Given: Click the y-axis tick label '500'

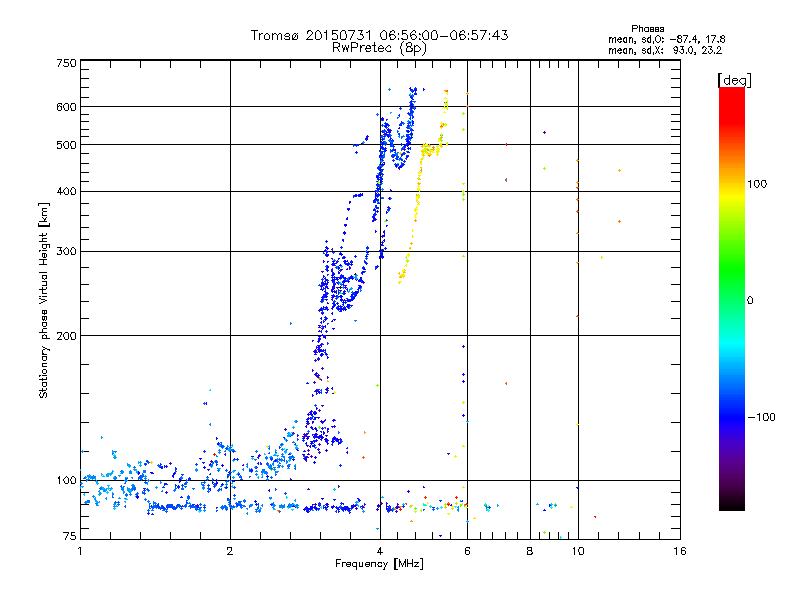Looking at the screenshot, I should tap(67, 145).
